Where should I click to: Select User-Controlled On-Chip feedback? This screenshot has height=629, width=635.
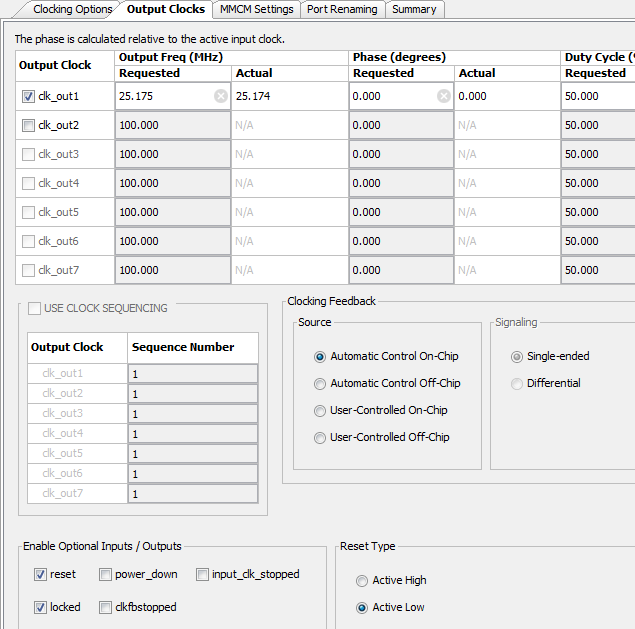tap(320, 411)
